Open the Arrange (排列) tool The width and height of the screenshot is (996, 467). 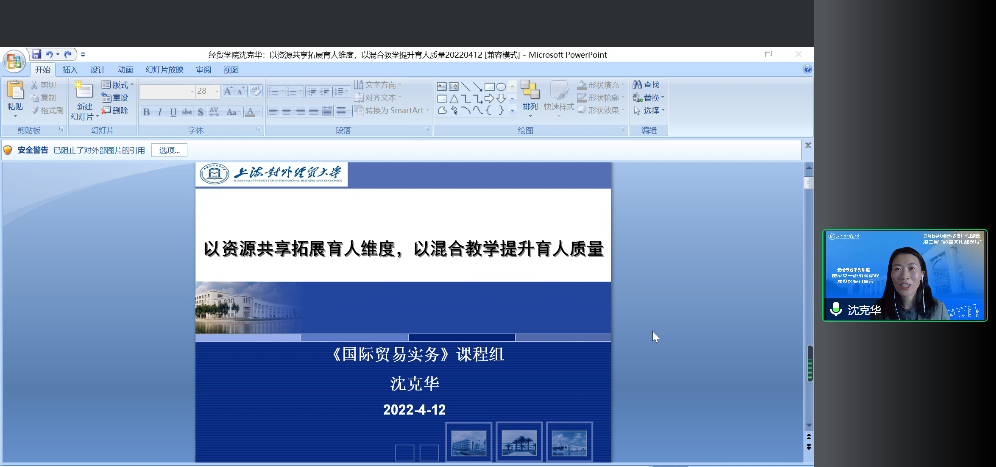click(530, 97)
